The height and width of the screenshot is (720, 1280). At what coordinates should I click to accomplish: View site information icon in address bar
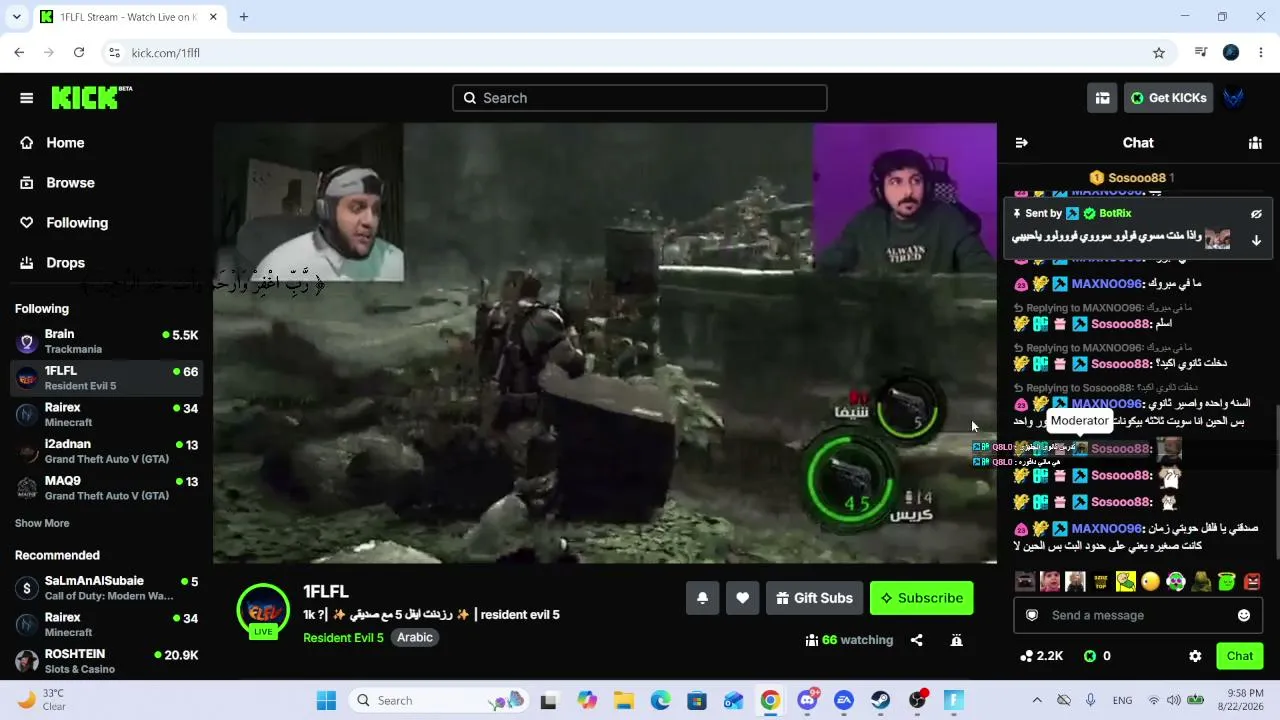[x=114, y=53]
